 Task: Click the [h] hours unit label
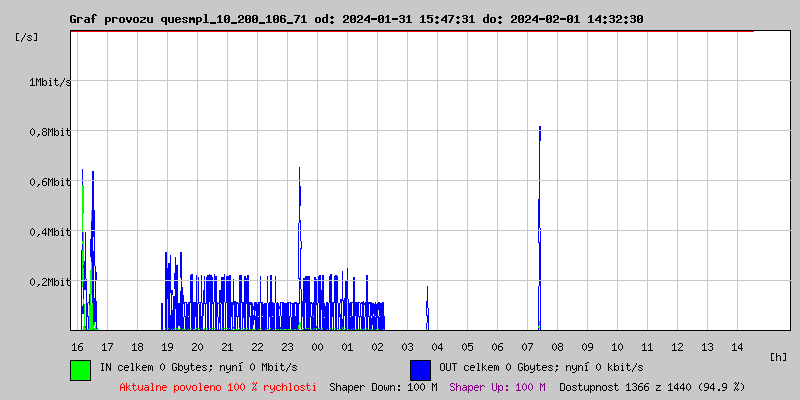click(x=779, y=357)
